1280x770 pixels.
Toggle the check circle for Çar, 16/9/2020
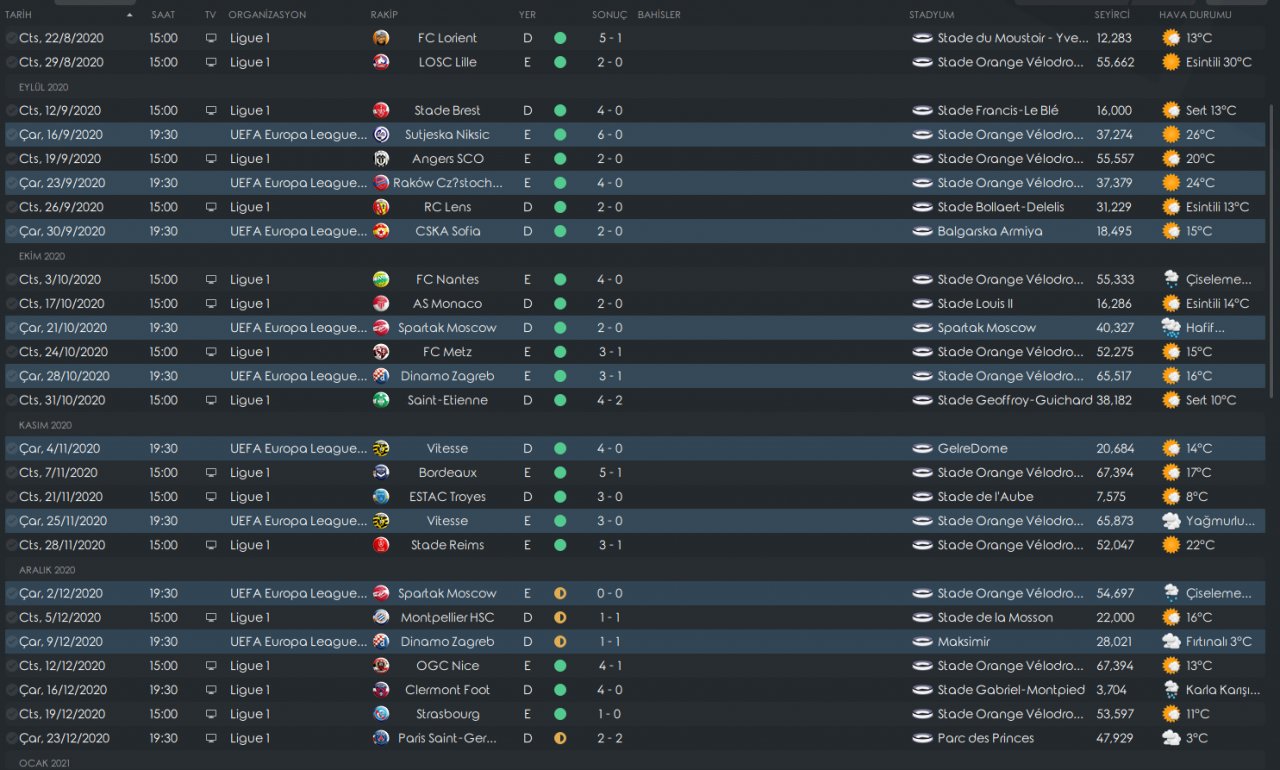click(11, 135)
